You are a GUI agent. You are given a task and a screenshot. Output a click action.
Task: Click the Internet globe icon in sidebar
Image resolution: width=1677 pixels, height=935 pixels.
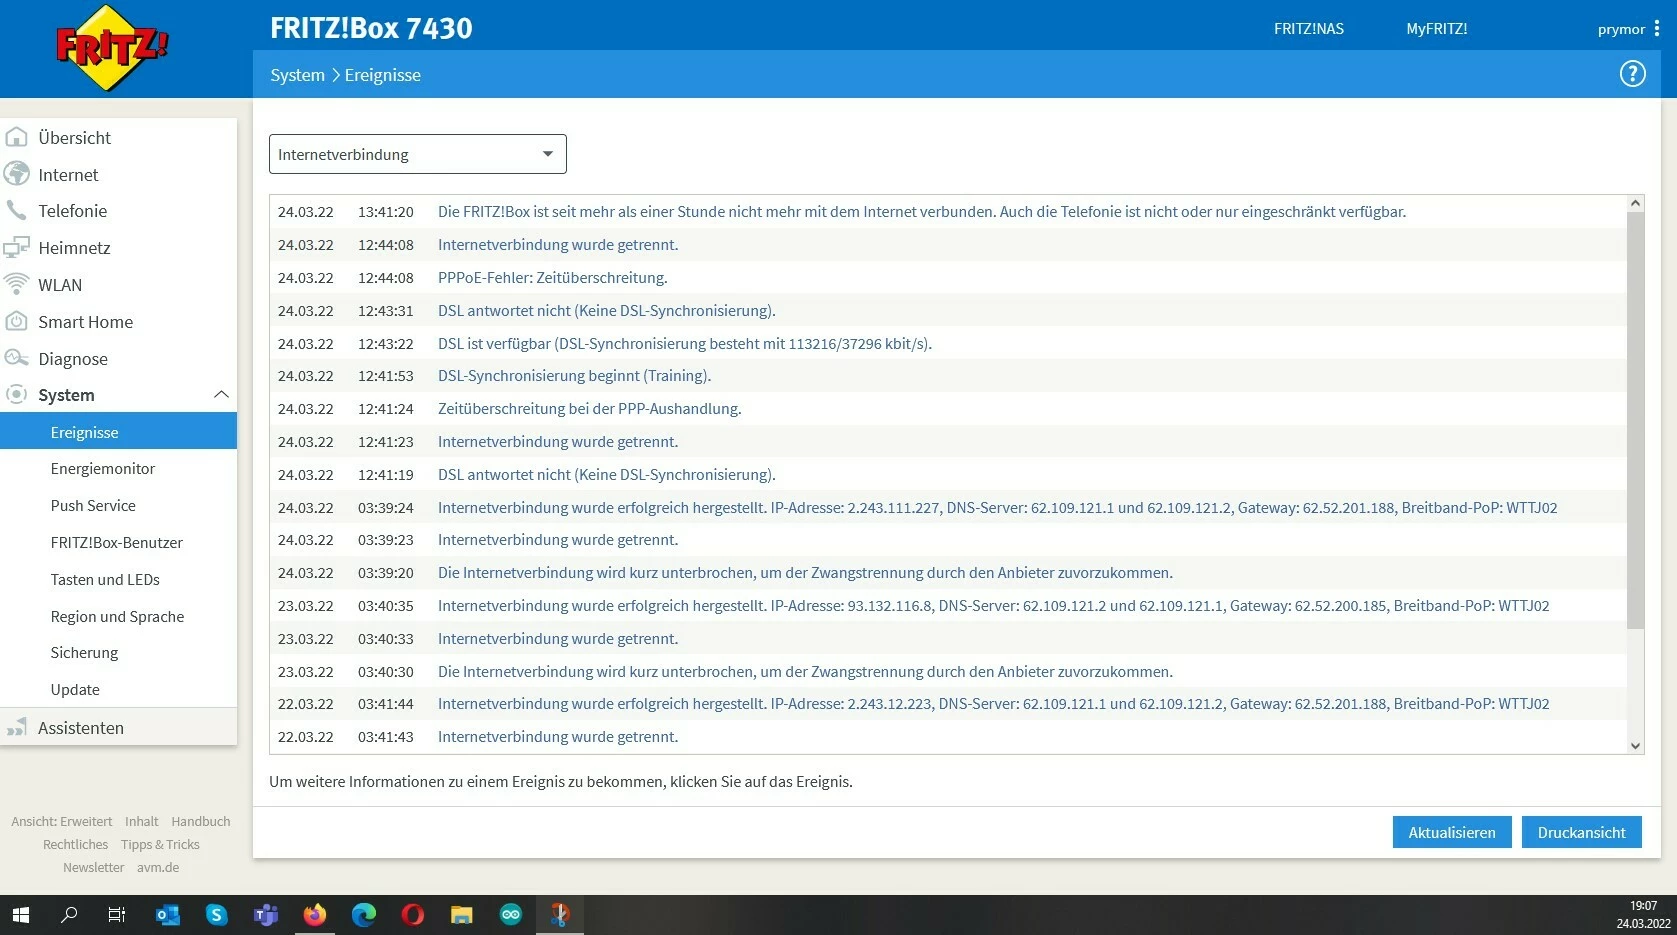point(17,174)
